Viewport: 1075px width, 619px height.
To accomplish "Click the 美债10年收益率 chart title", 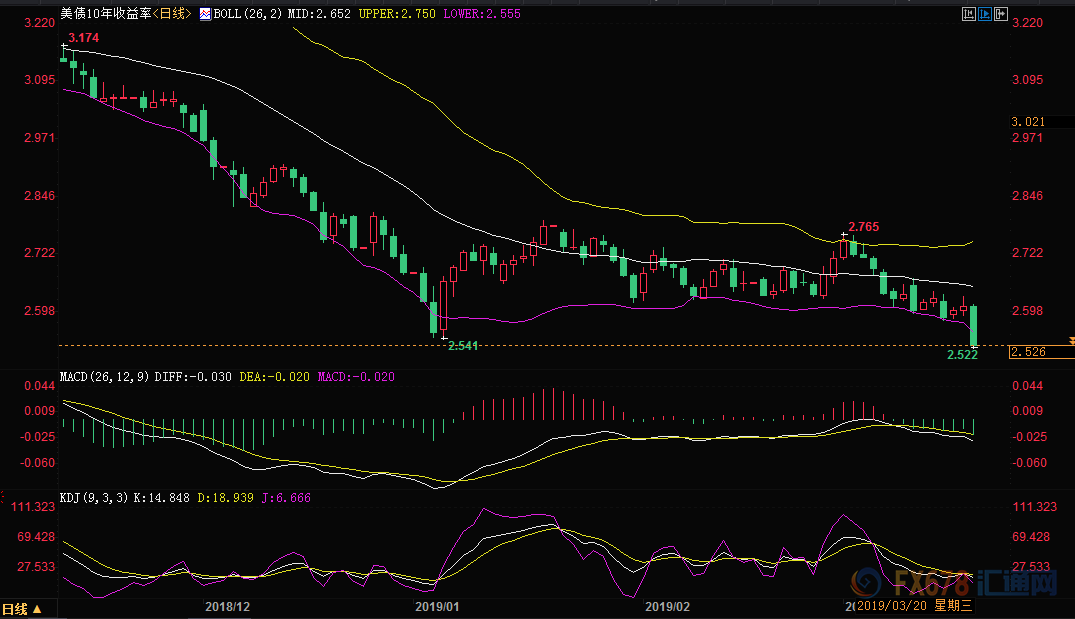I will (104, 16).
